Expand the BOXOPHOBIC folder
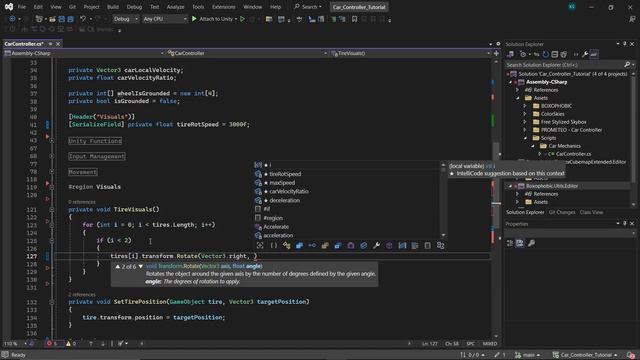Image resolution: width=640 pixels, height=360 pixels. point(525,106)
